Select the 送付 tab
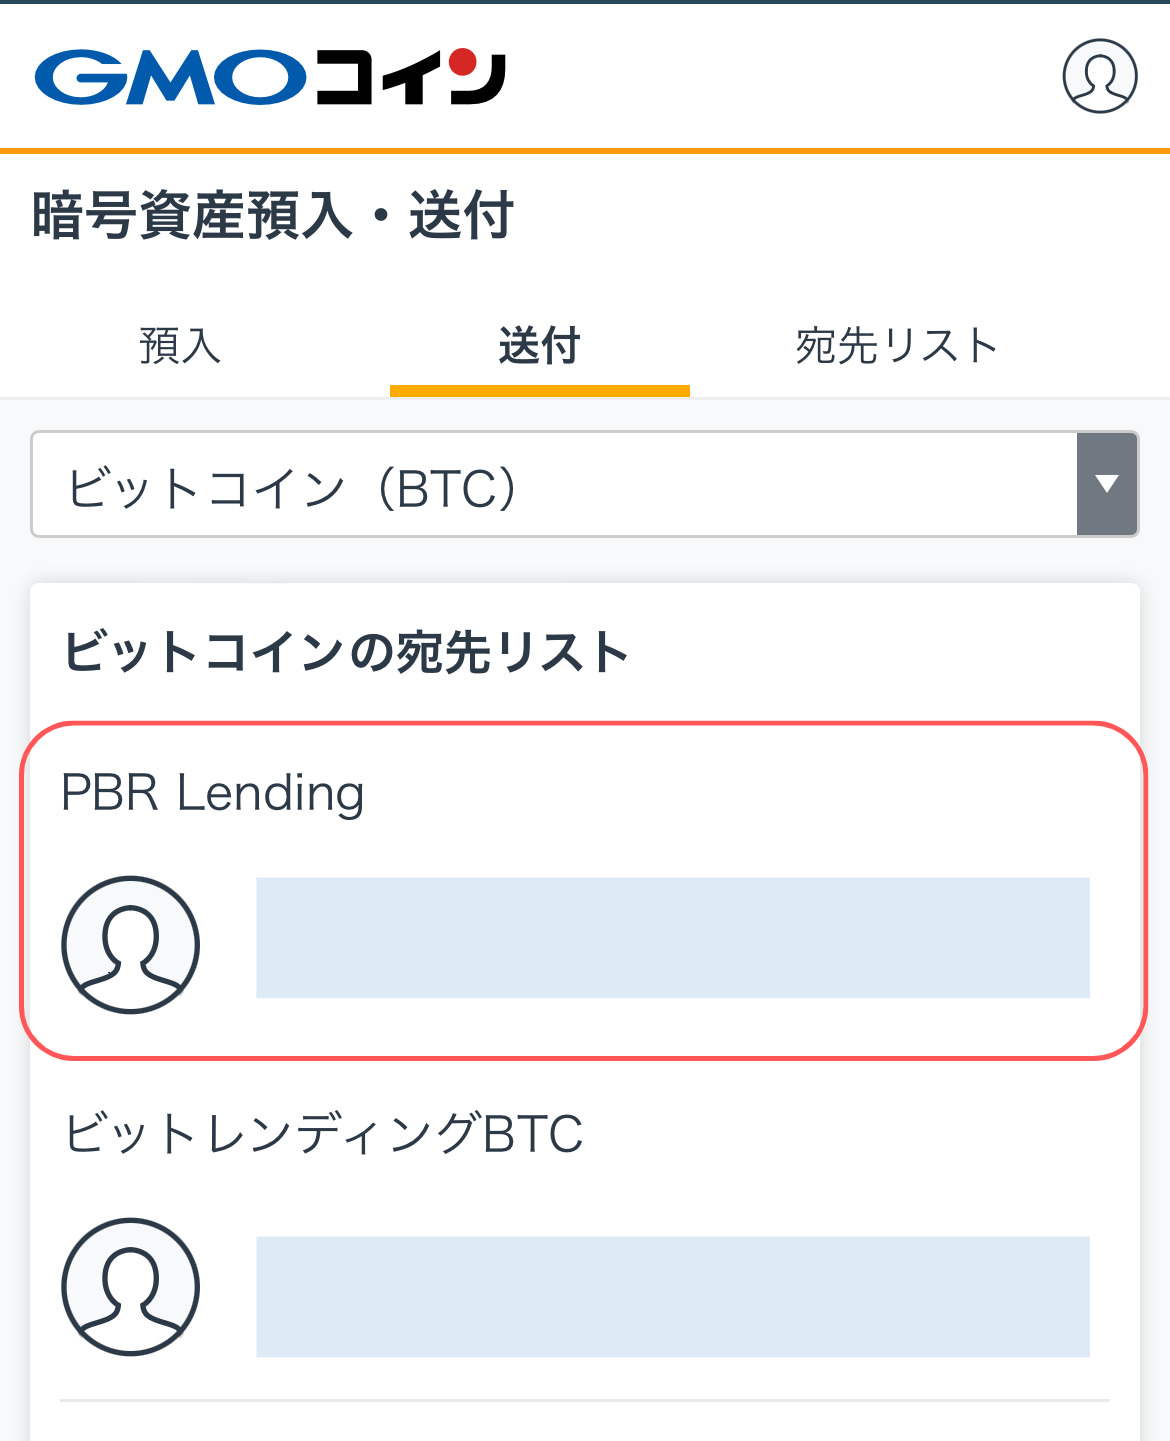This screenshot has width=1170, height=1441. (540, 346)
